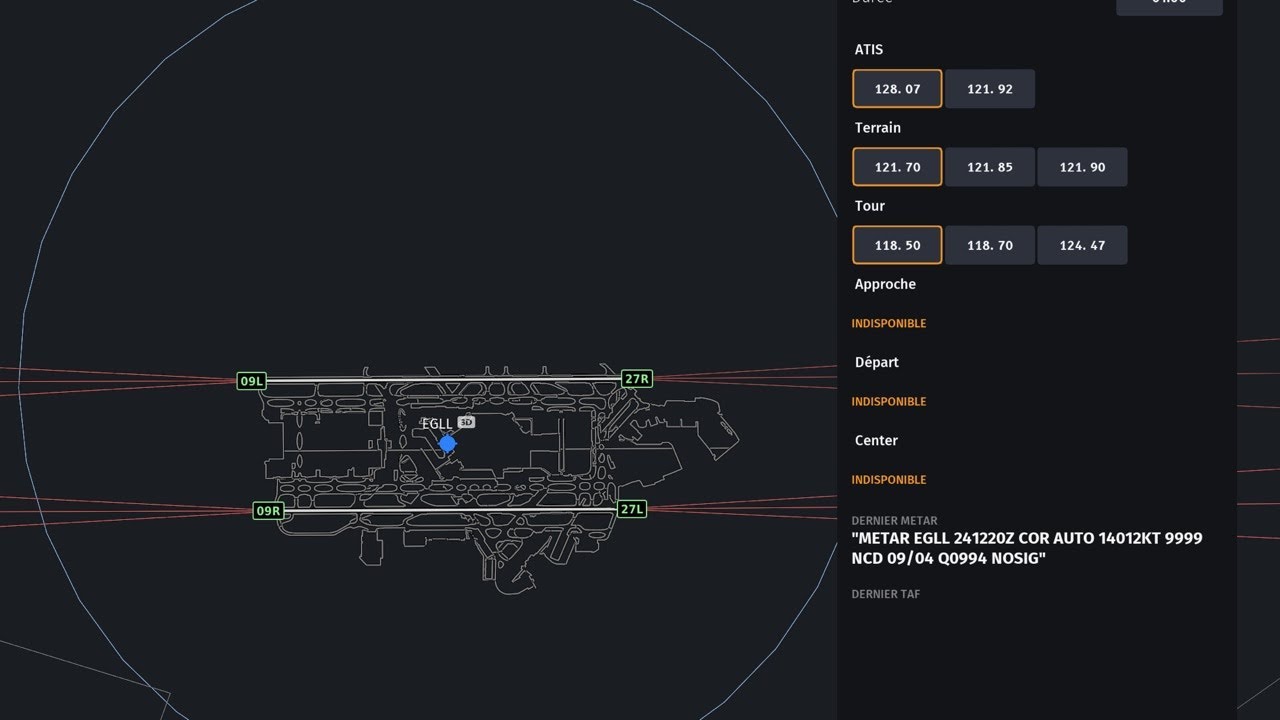Click the METAR EGLL report text
The height and width of the screenshot is (720, 1280).
click(x=1027, y=548)
